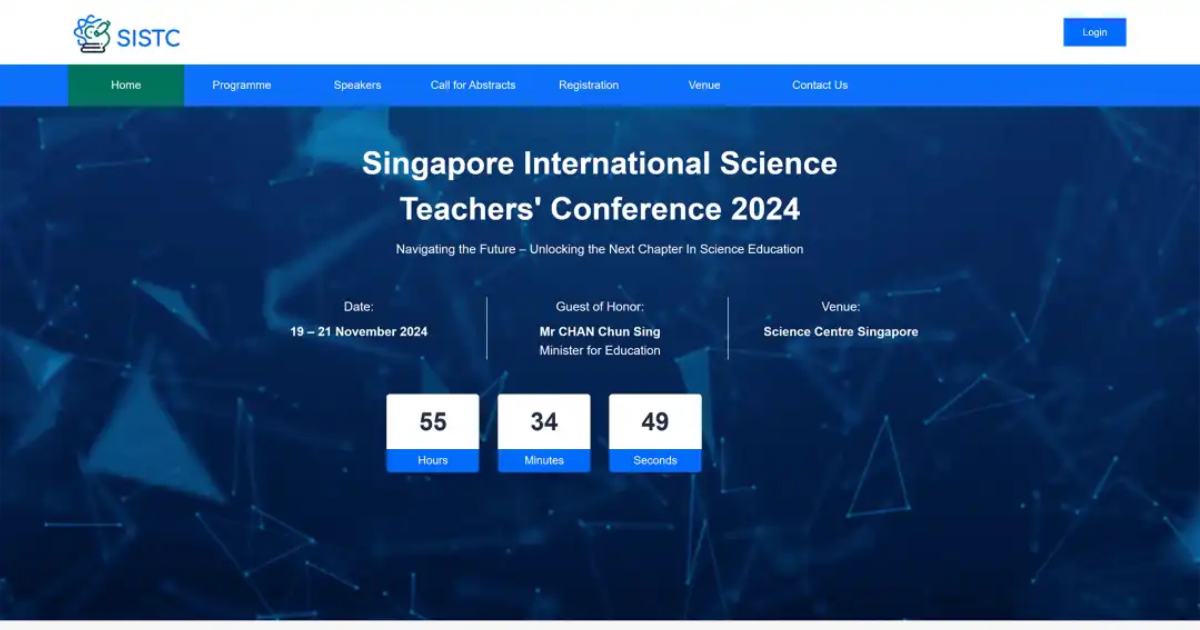Open the Programme menu item
Screen dimensions: 1200x630
(x=241, y=85)
